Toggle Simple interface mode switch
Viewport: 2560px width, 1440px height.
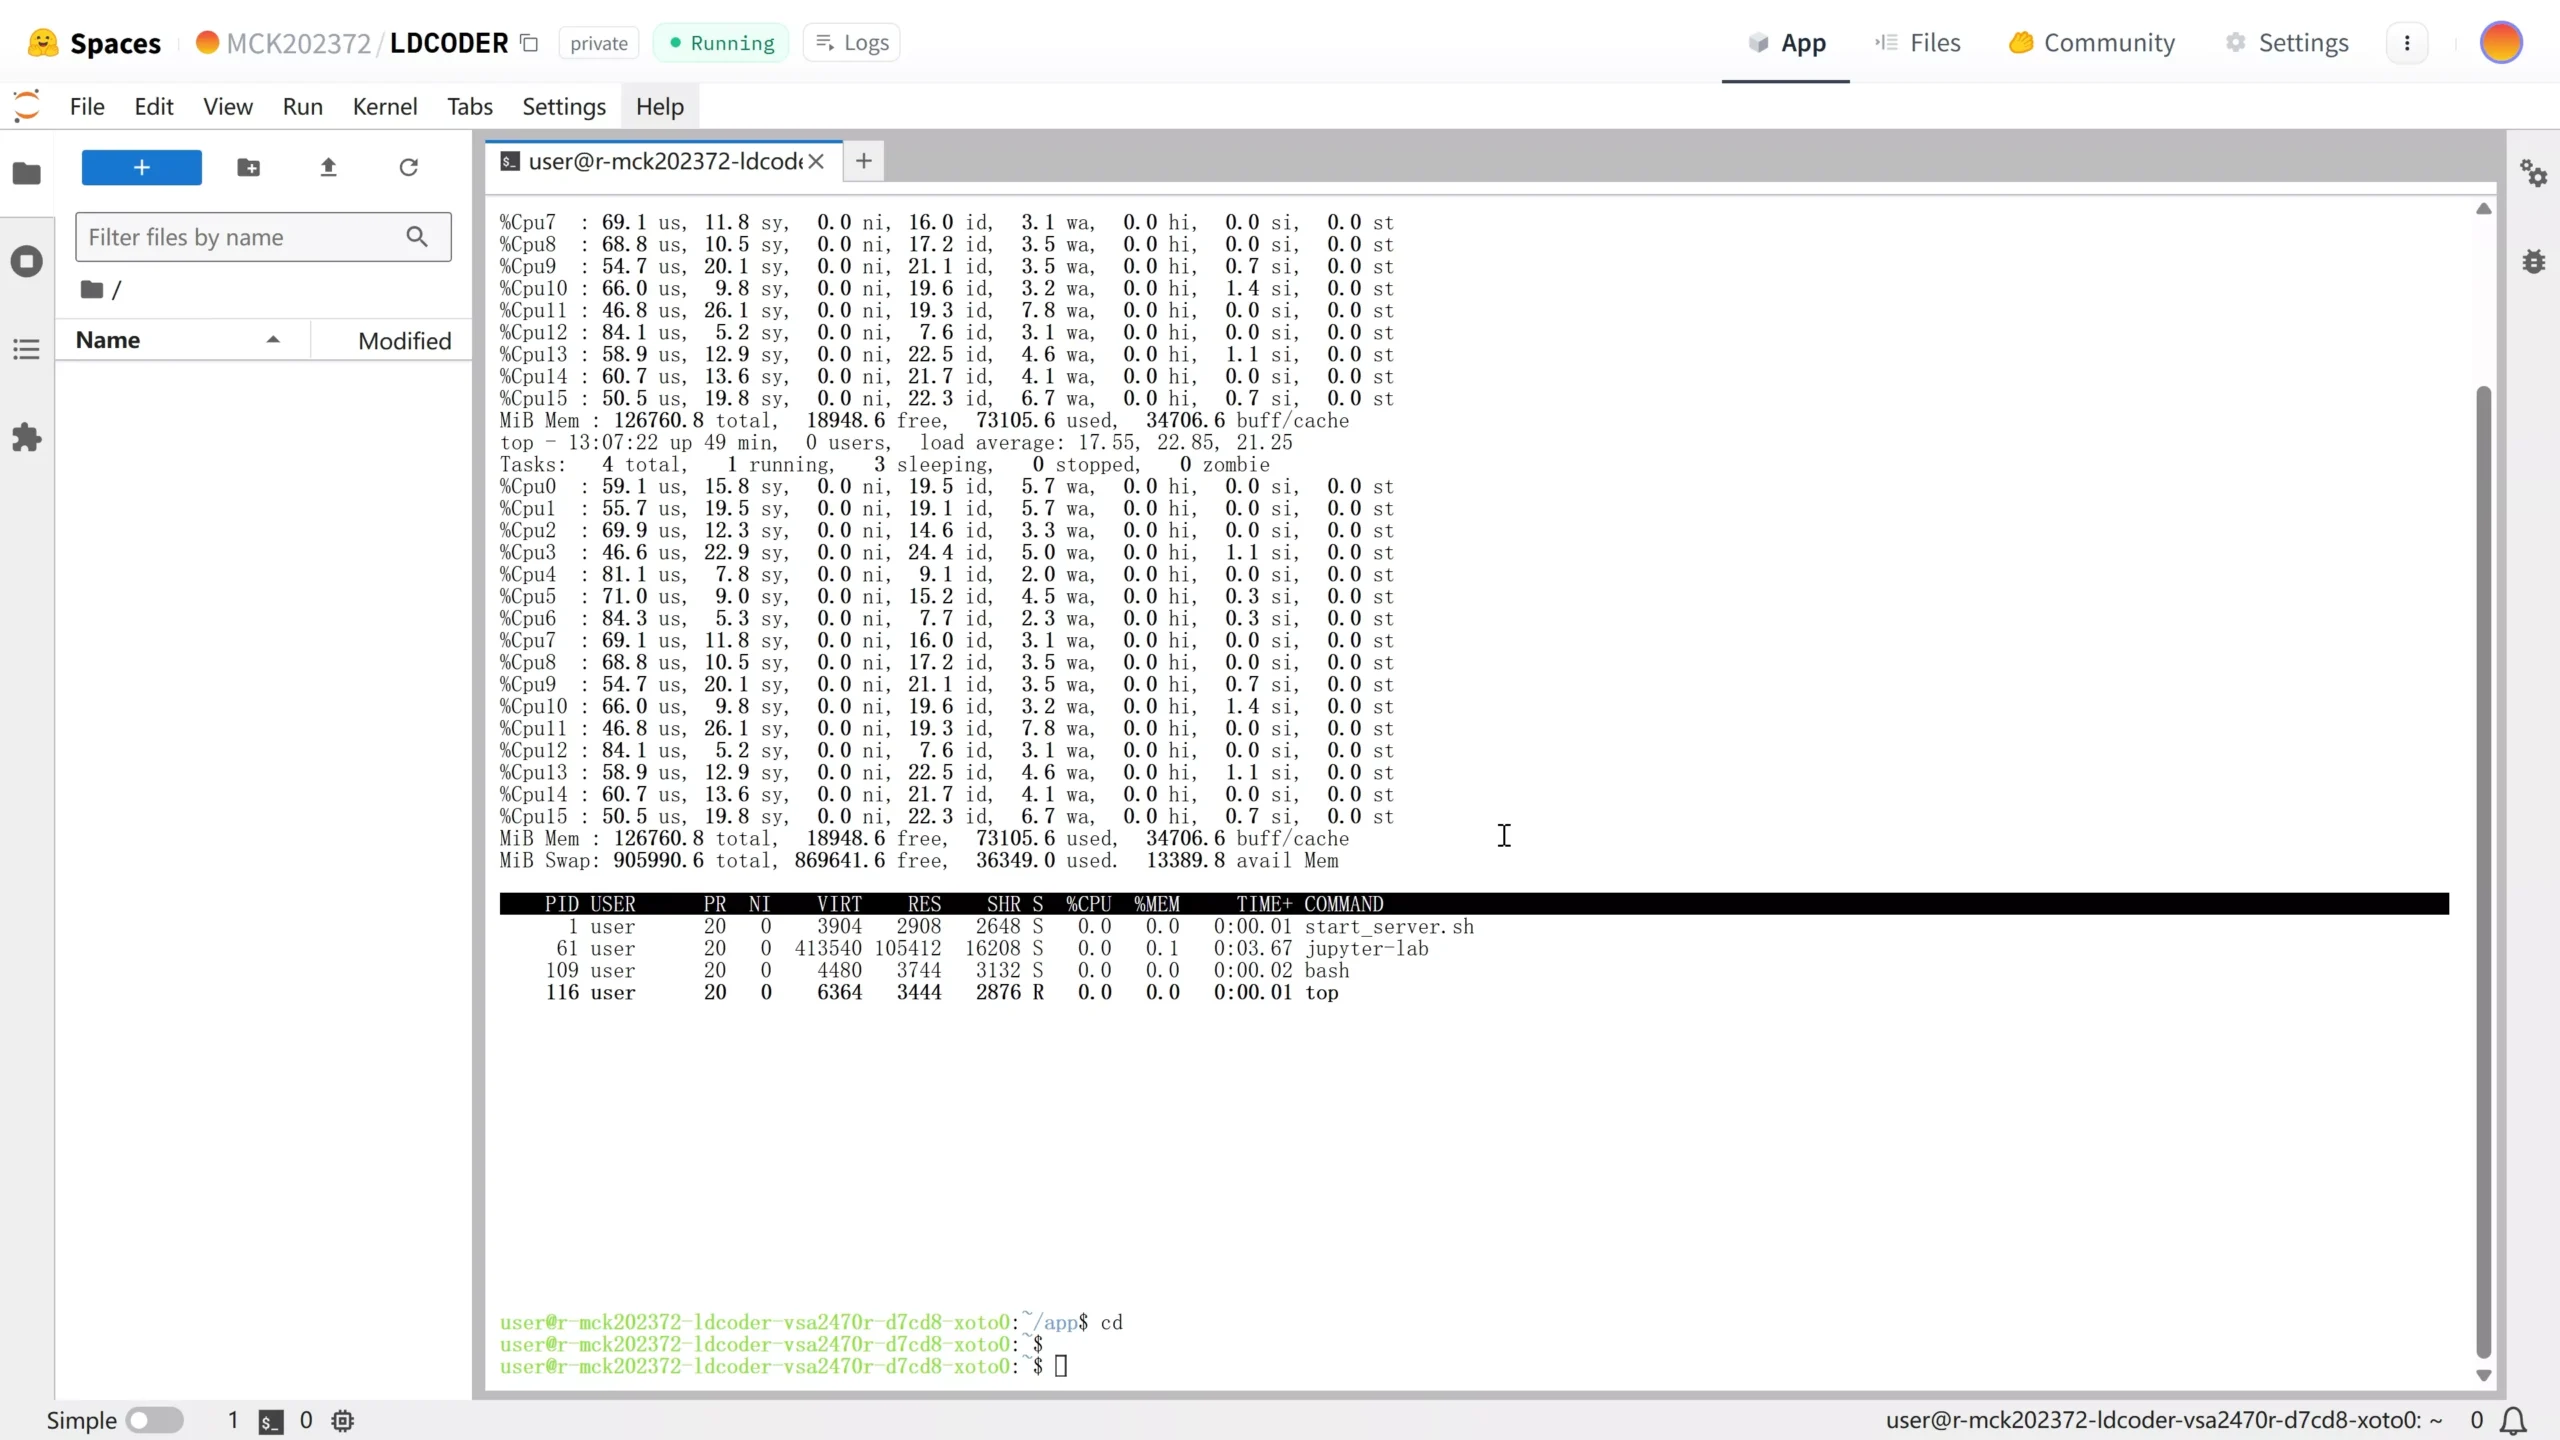point(156,1420)
